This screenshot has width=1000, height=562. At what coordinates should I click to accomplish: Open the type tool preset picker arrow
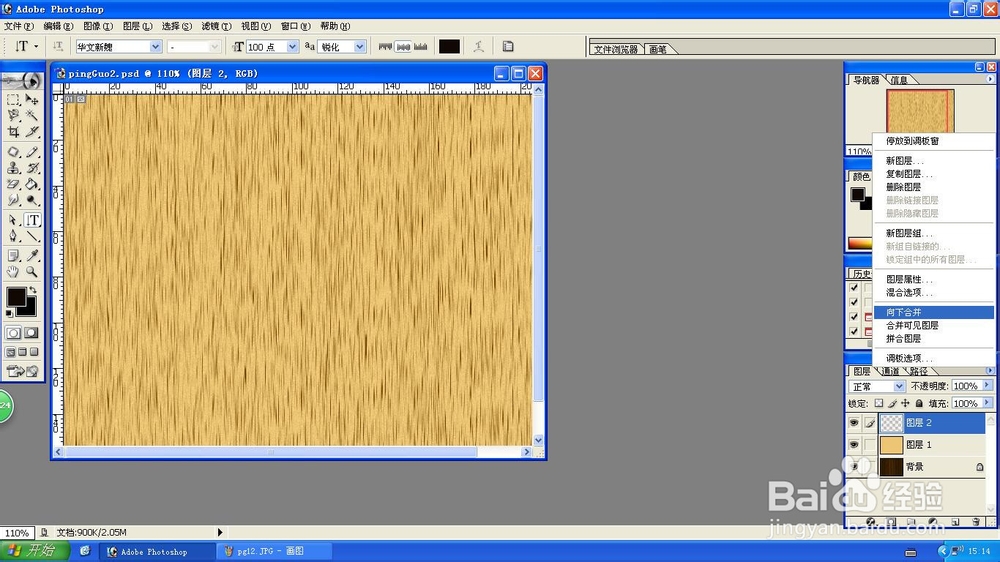click(x=36, y=47)
